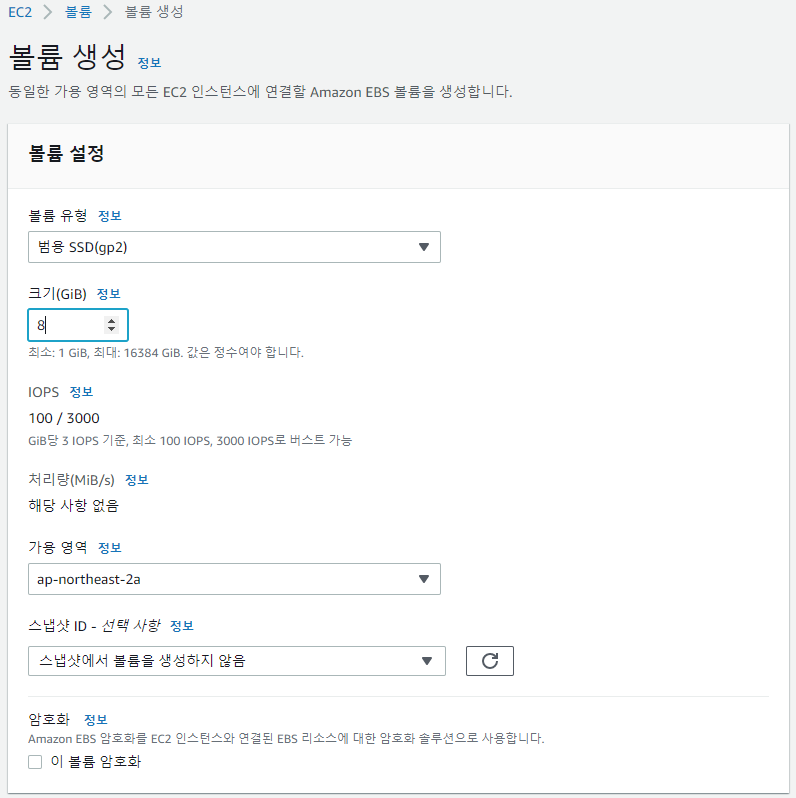The height and width of the screenshot is (798, 796).
Task: Open 정보 link next to 볼륨 유형
Action: (109, 216)
